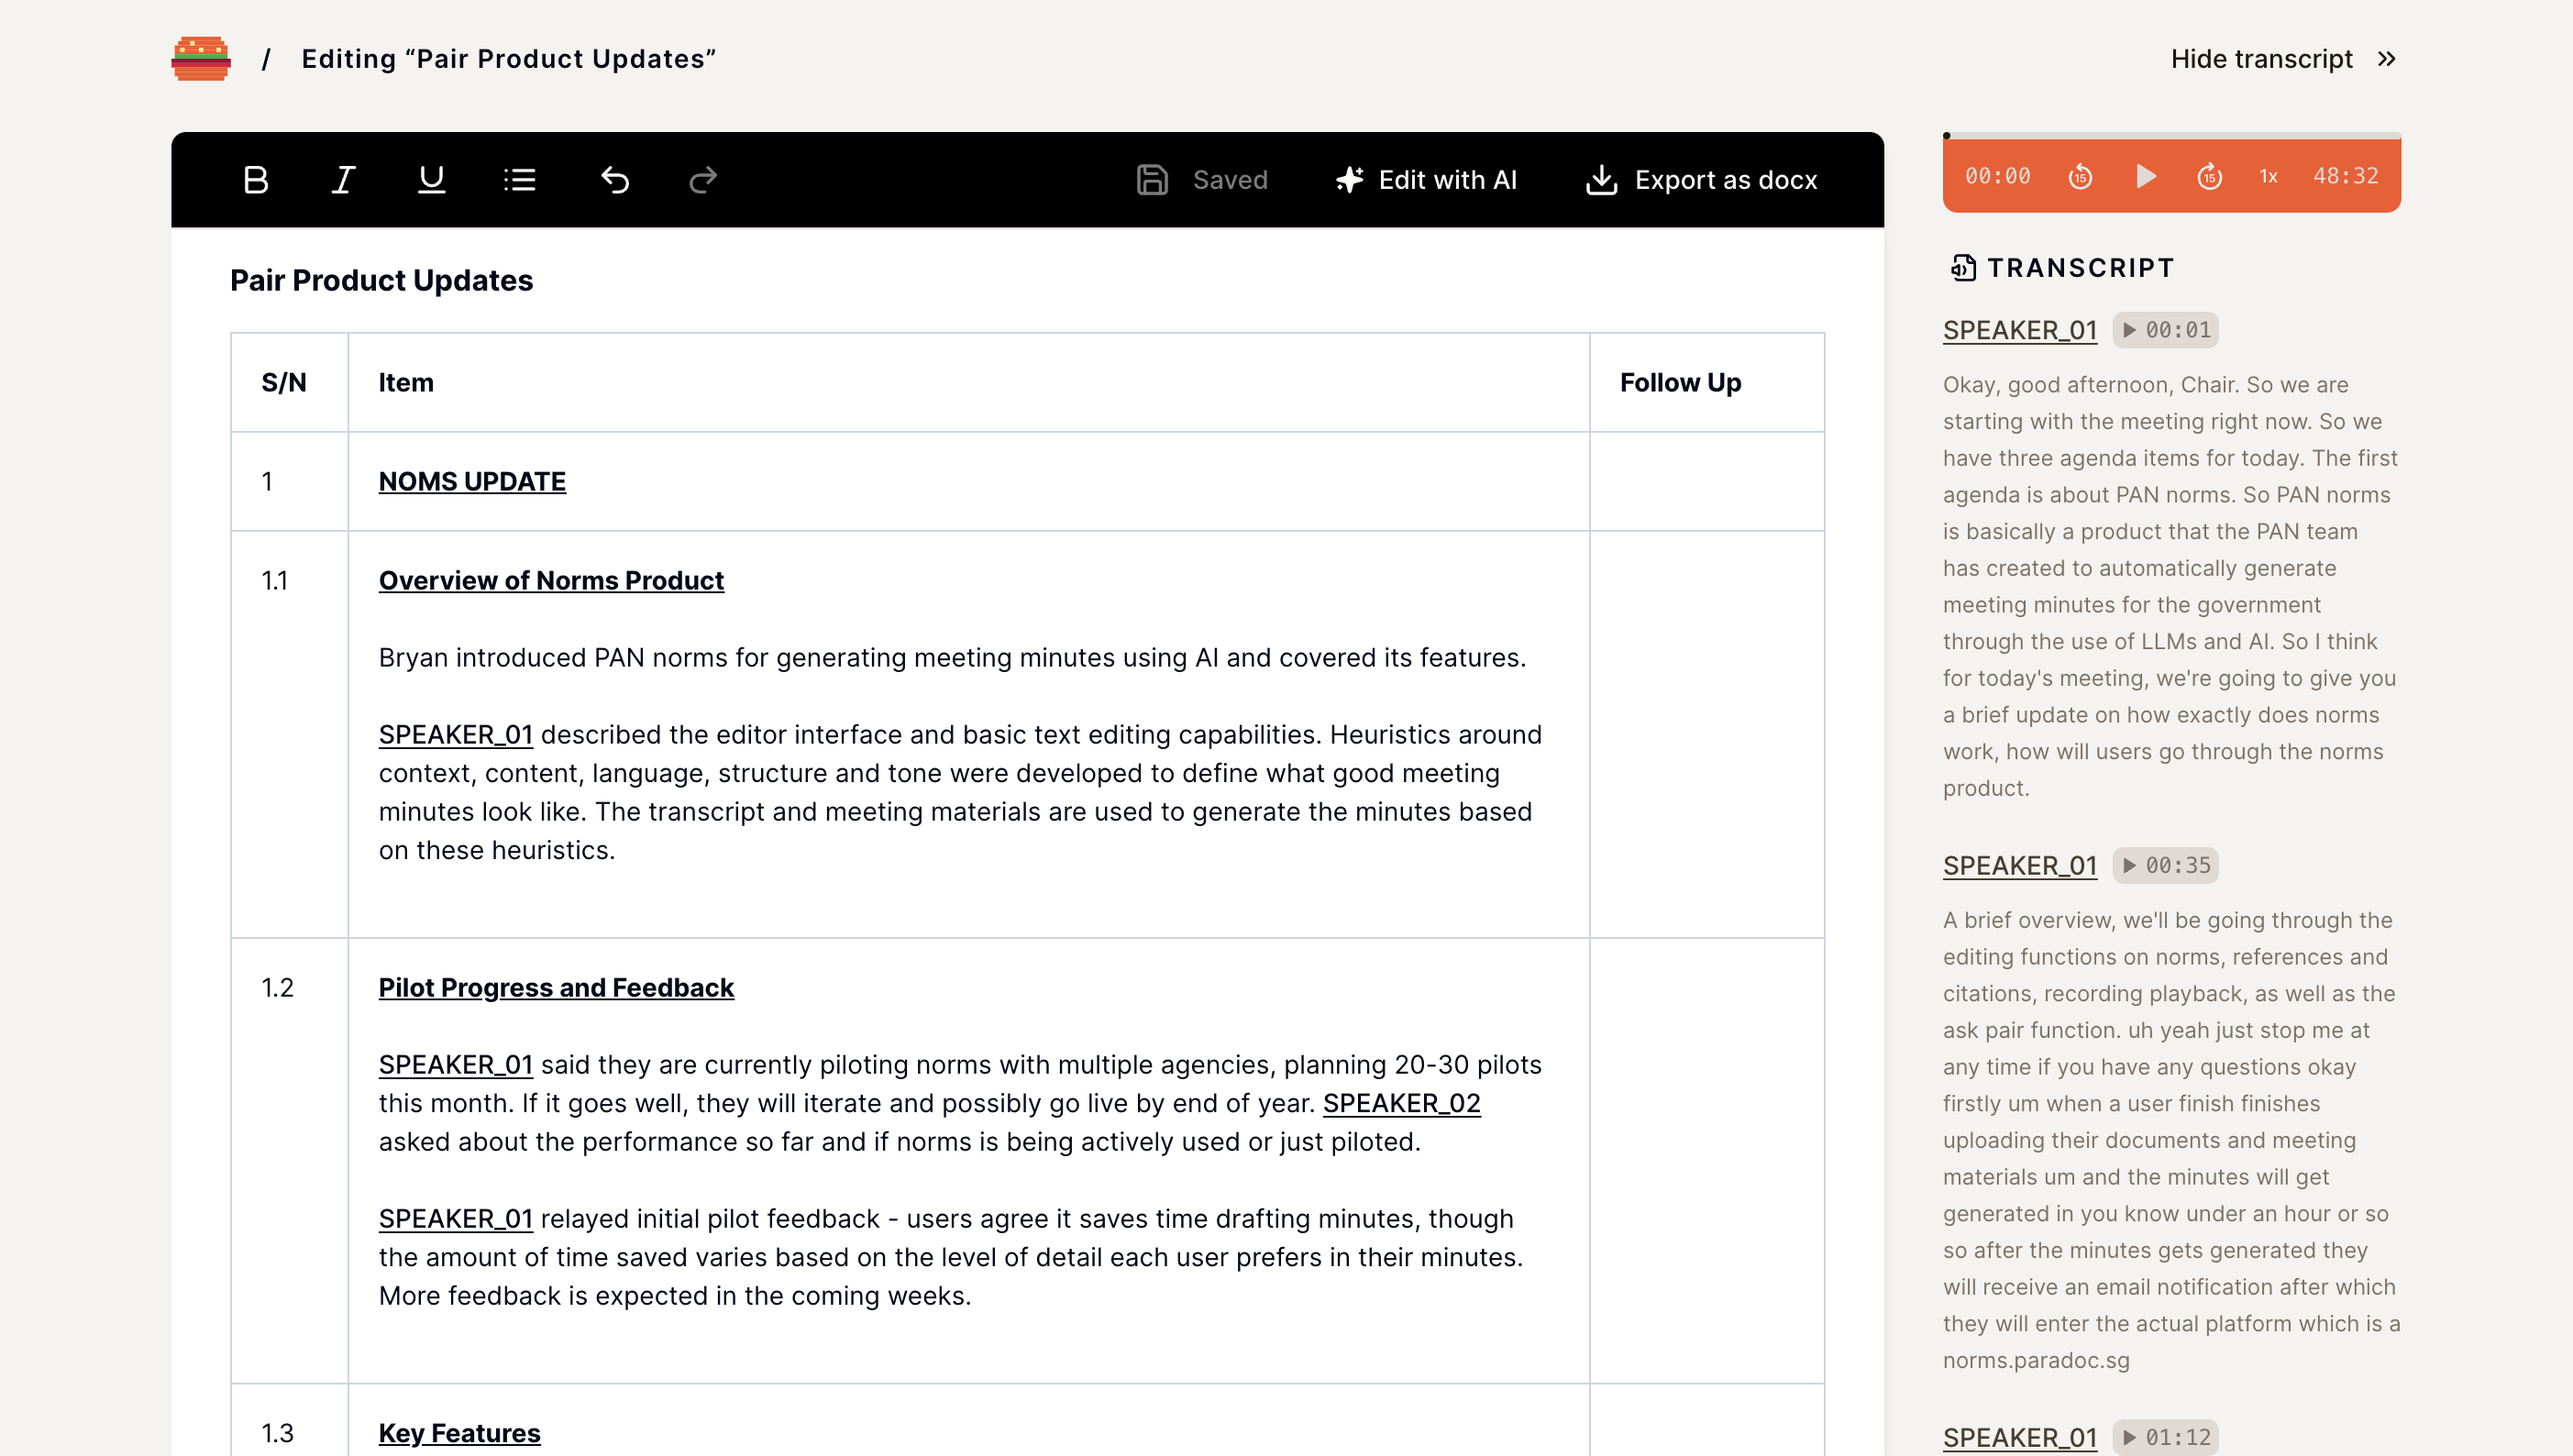
Task: Insert a bullet list
Action: pyautogui.click(x=523, y=179)
